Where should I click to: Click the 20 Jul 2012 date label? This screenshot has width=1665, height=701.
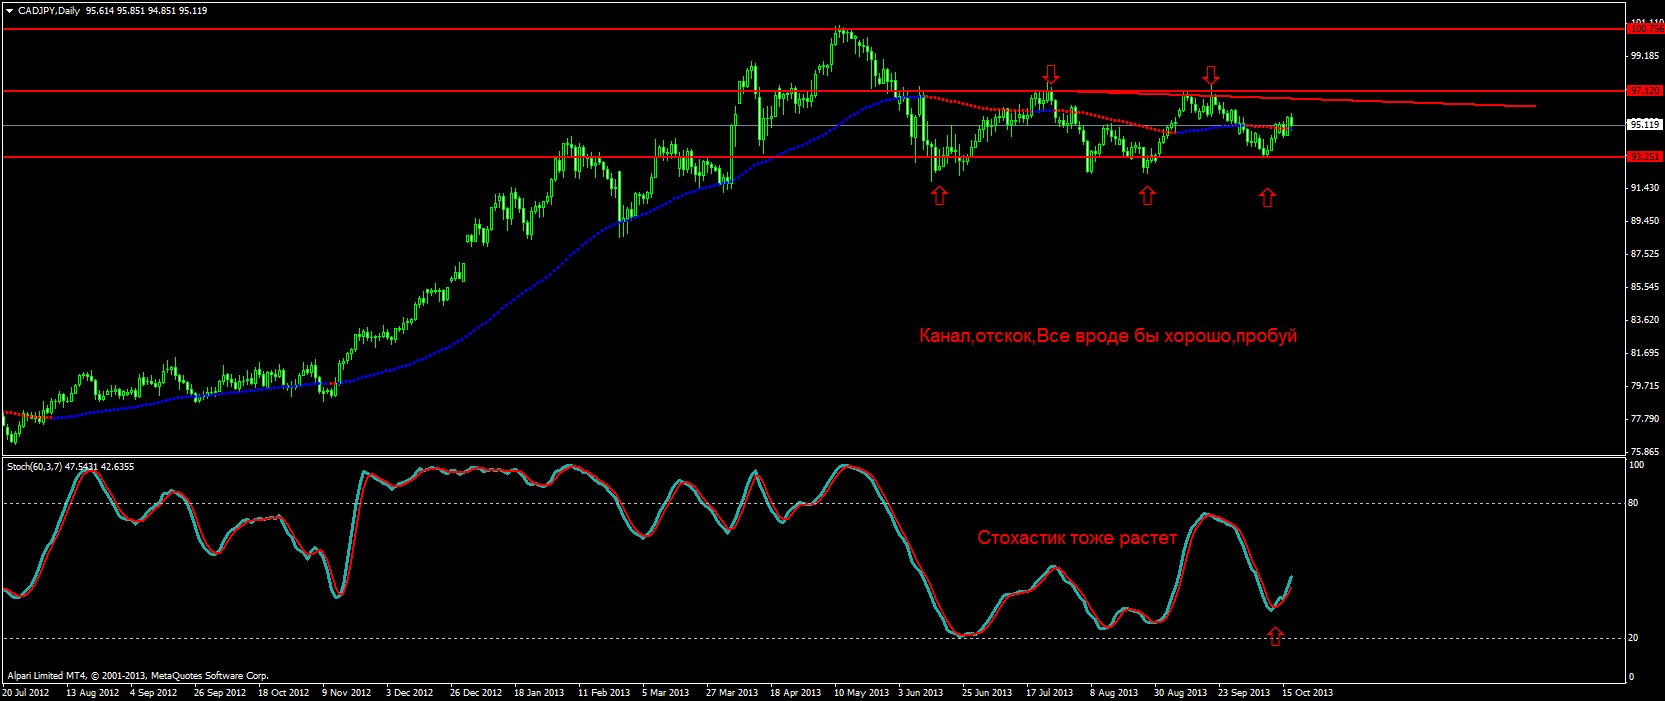pyautogui.click(x=26, y=693)
